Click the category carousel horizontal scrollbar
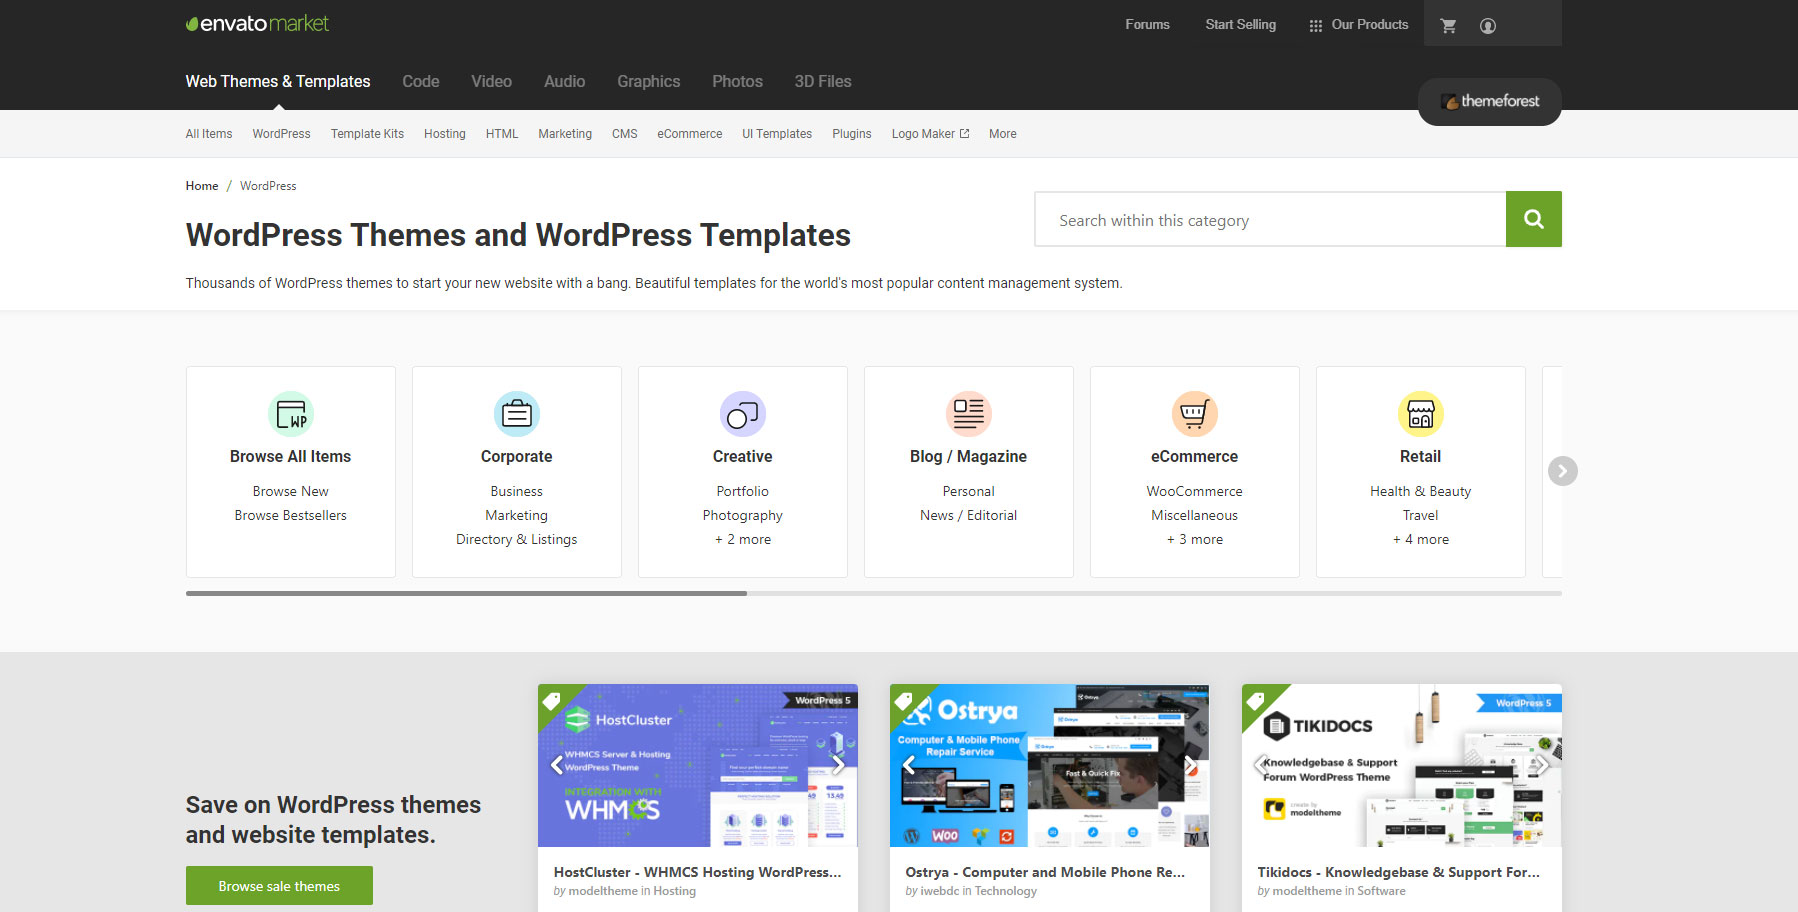1798x912 pixels. pyautogui.click(x=466, y=593)
